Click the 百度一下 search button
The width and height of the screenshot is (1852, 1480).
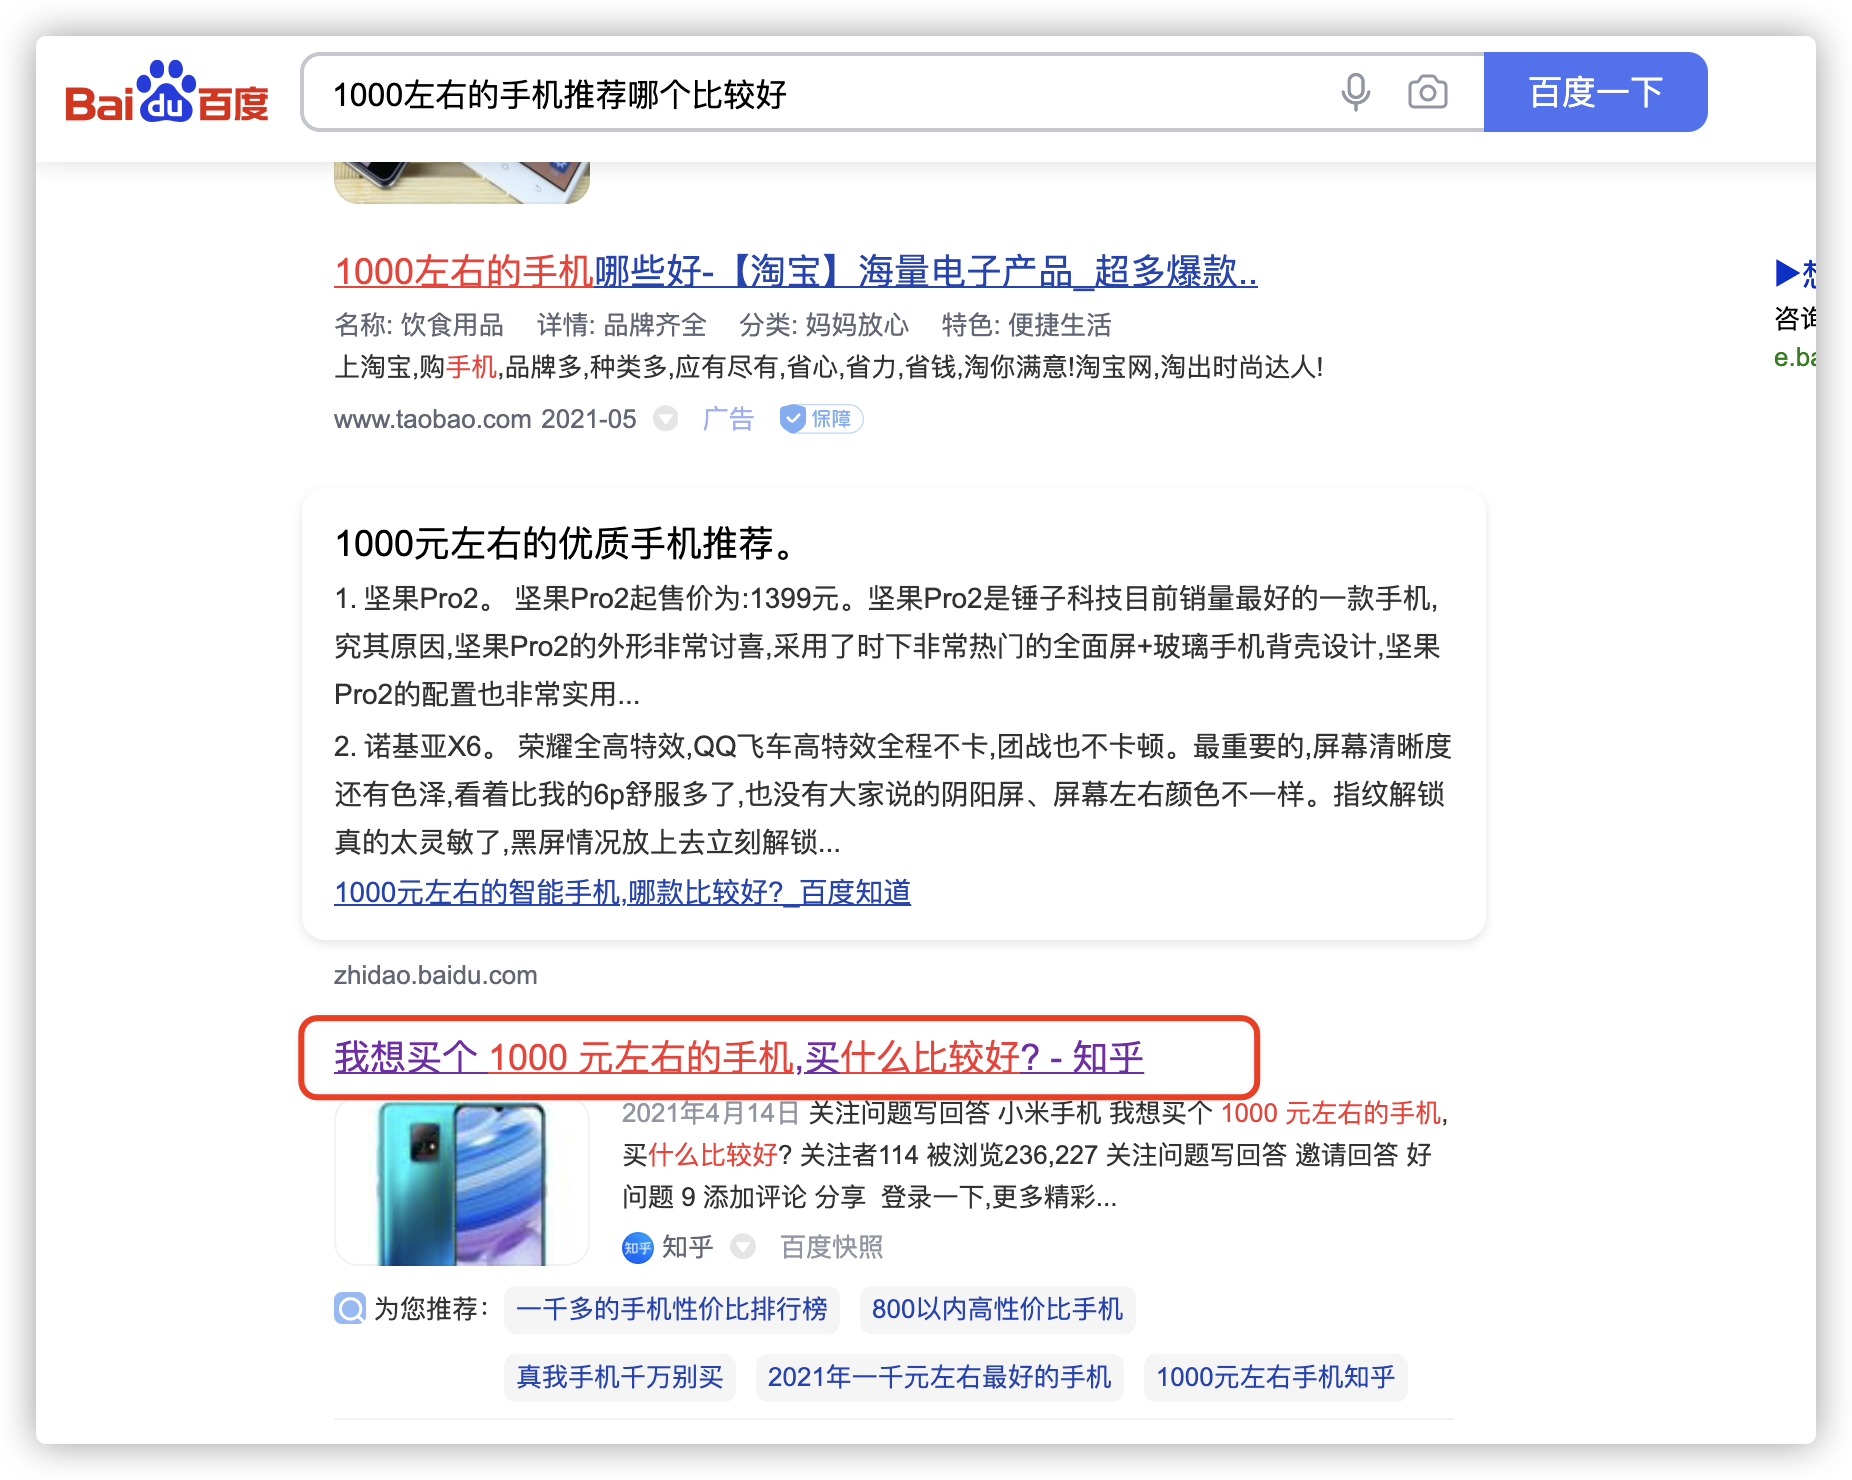[x=1595, y=92]
